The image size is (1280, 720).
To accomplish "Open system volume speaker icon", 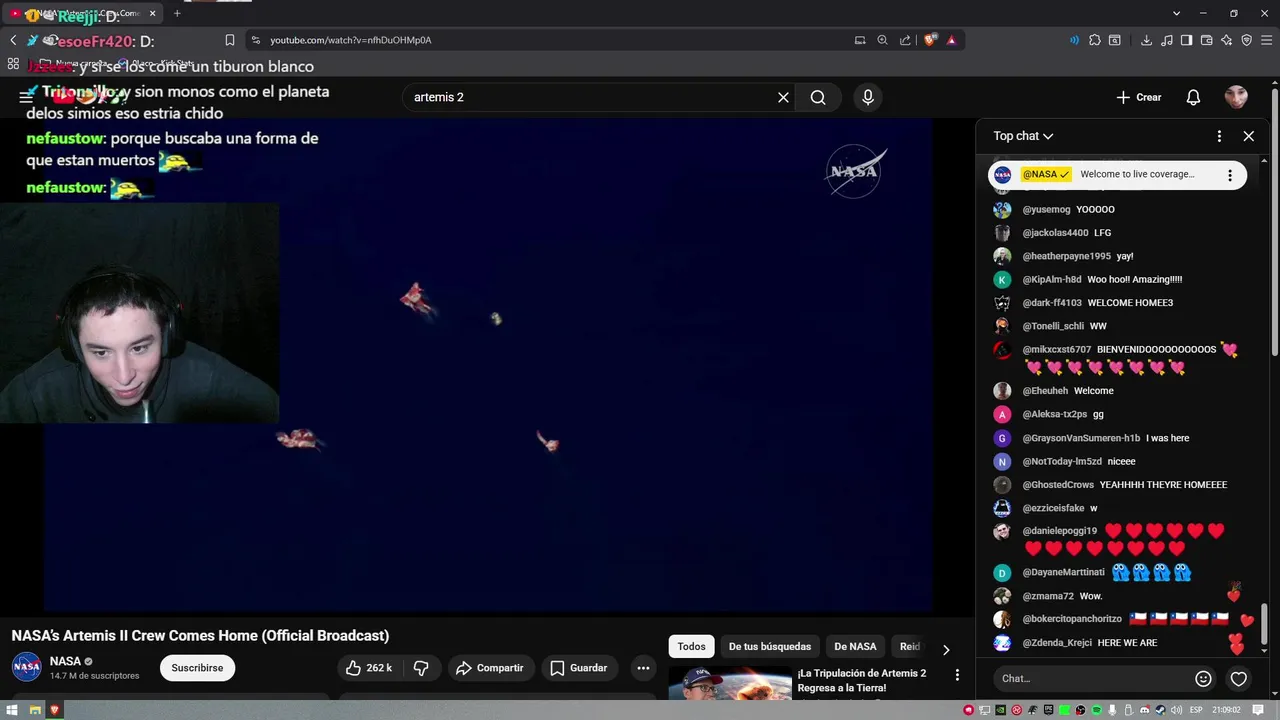I will [x=1176, y=710].
